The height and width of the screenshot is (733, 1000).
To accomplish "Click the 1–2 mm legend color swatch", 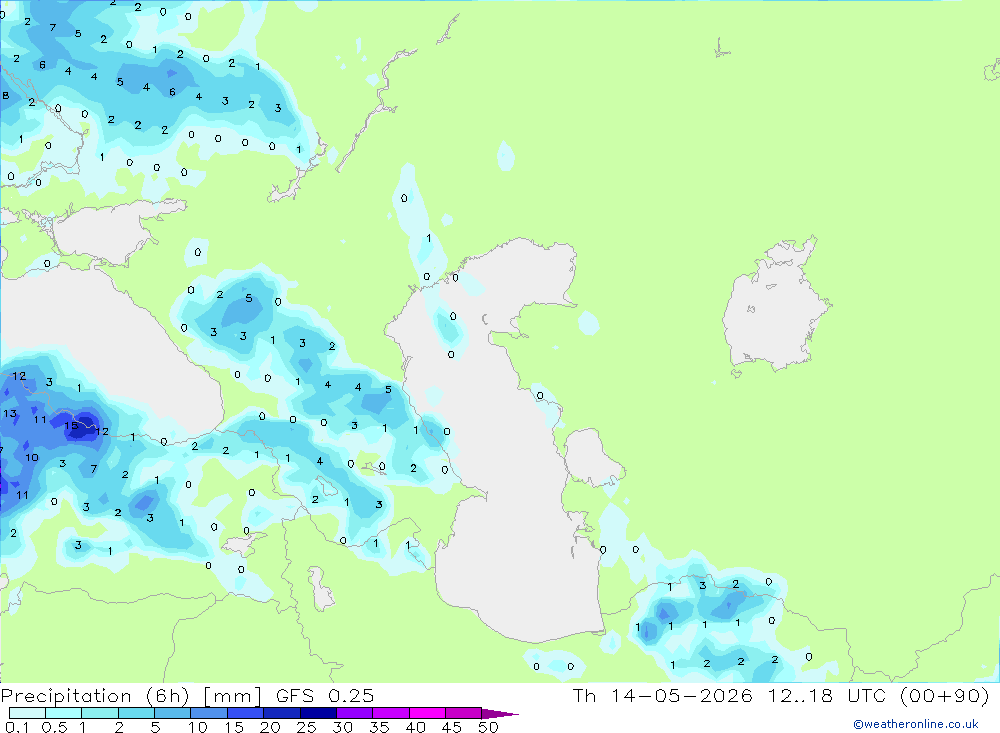I will 100,713.
